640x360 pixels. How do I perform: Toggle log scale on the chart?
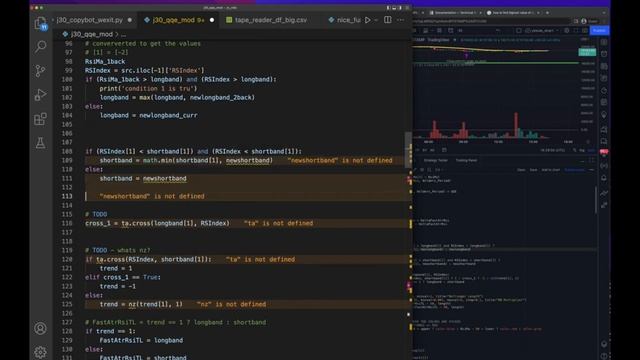coord(582,150)
